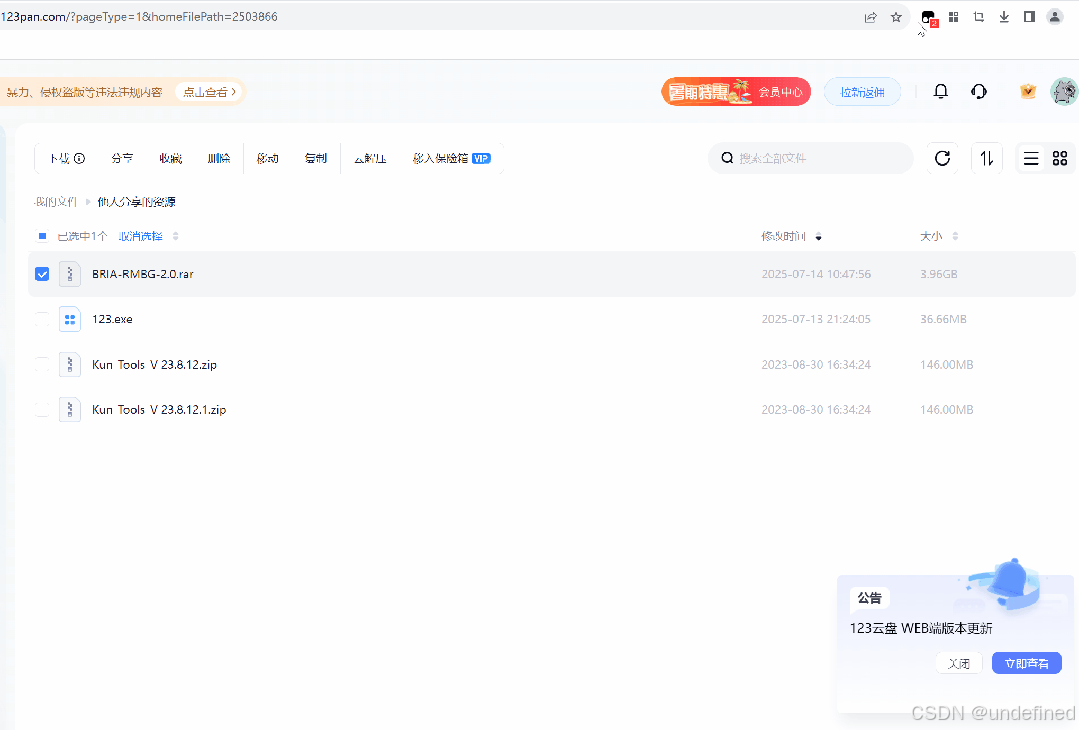
Task: Click 云解压 in the file toolbar
Action: point(370,158)
